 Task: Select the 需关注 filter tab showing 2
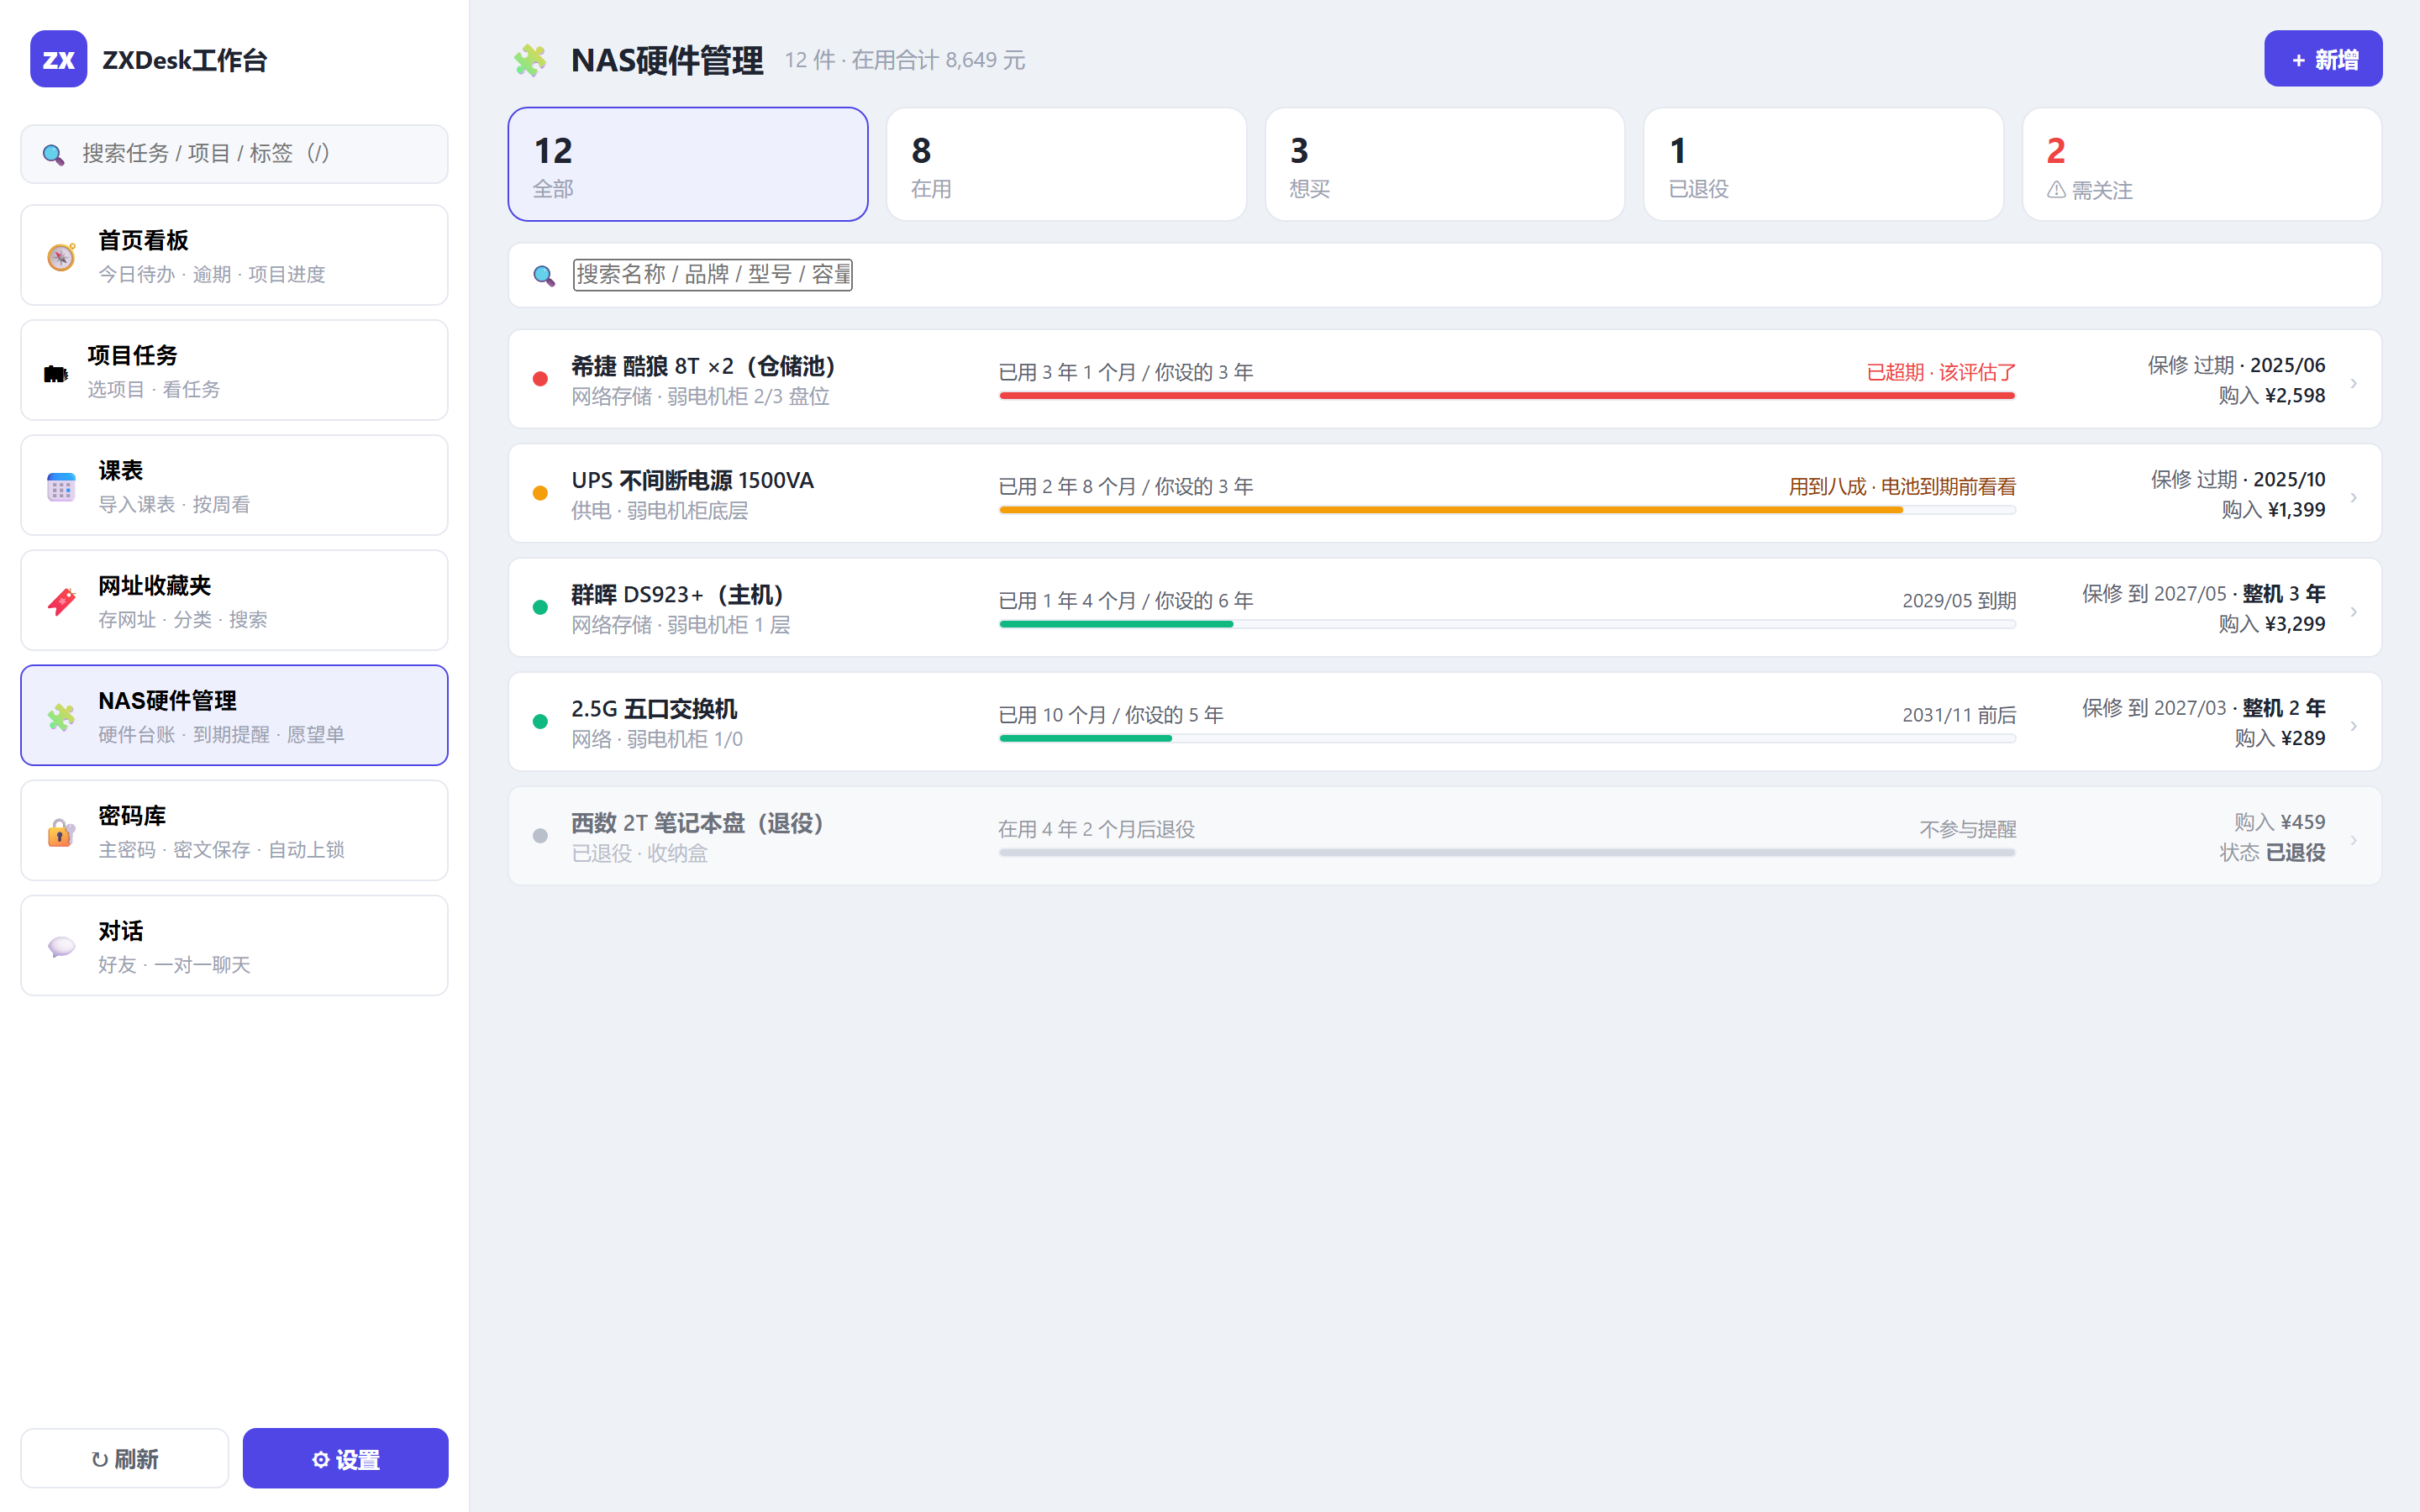pos(2202,164)
